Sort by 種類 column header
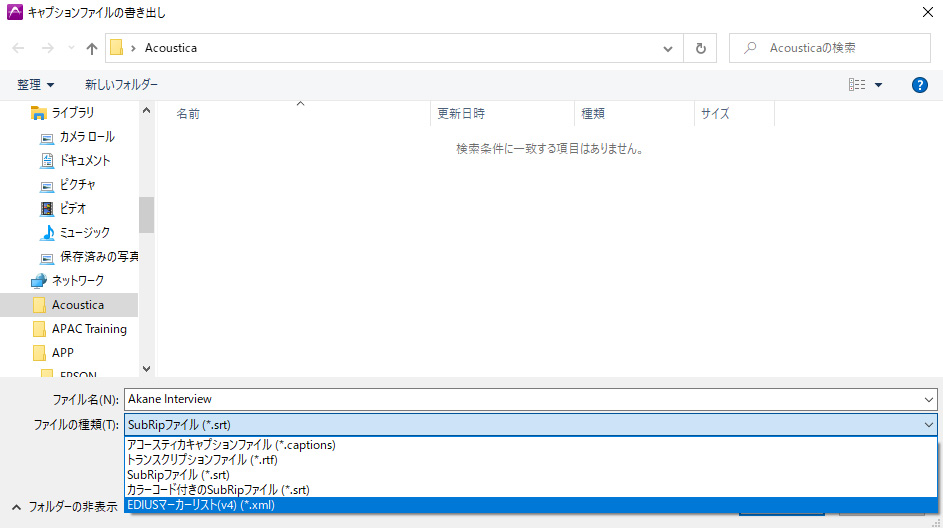The height and width of the screenshot is (528, 943). 593,114
